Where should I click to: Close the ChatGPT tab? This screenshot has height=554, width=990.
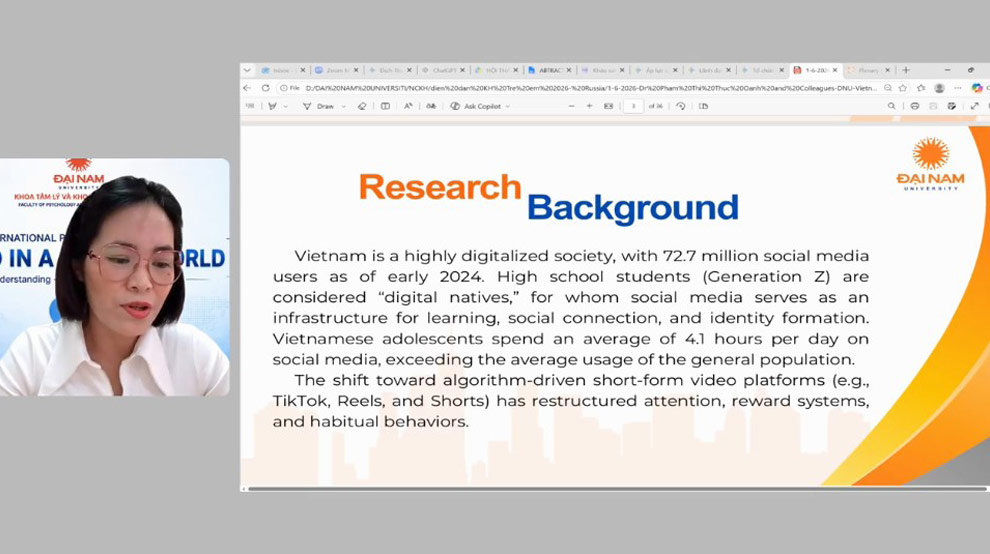tap(462, 70)
